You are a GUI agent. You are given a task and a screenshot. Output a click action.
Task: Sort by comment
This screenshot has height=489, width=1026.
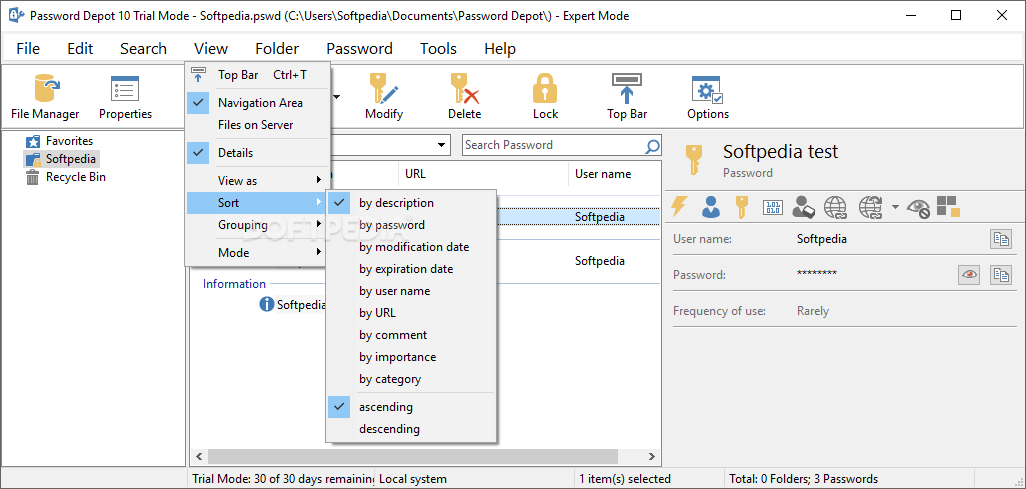[411, 335]
